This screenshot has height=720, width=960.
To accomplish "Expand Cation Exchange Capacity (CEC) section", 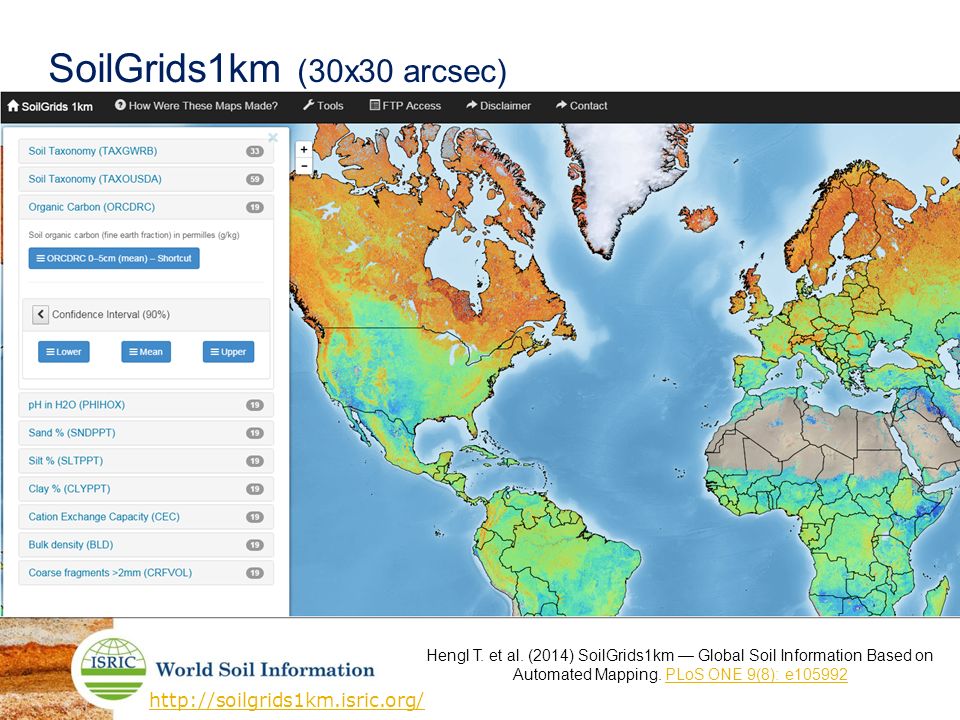I will [x=146, y=517].
